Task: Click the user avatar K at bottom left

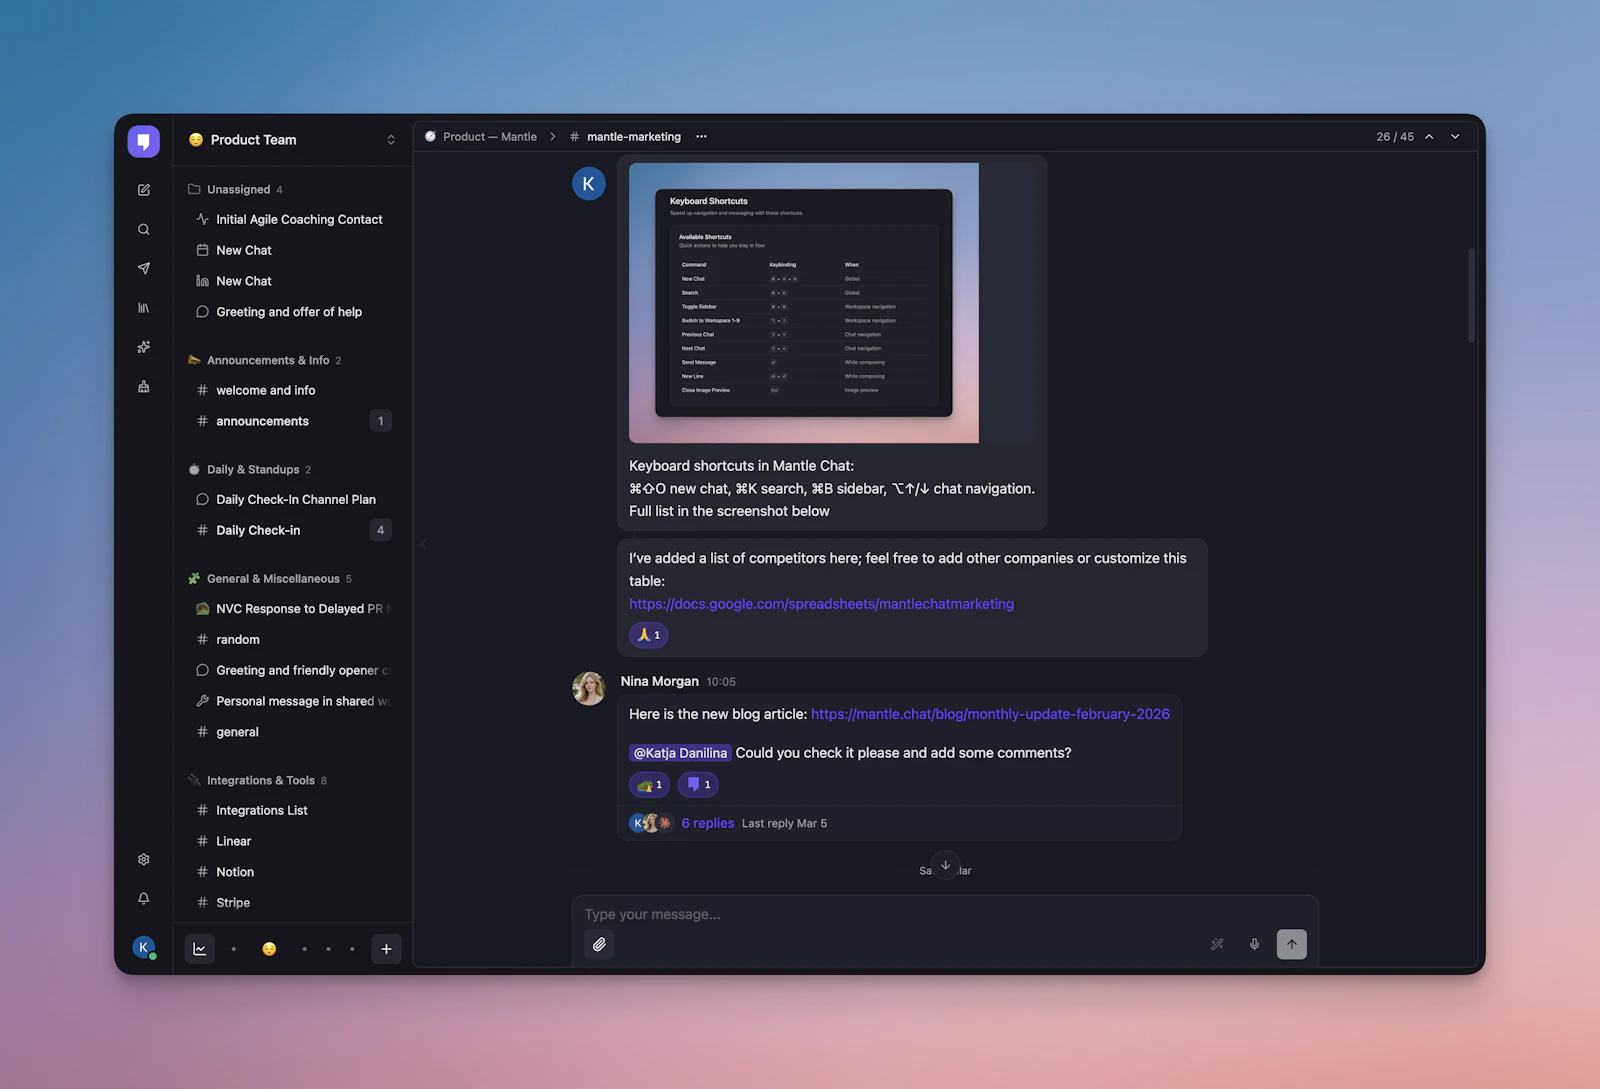Action: click(144, 947)
